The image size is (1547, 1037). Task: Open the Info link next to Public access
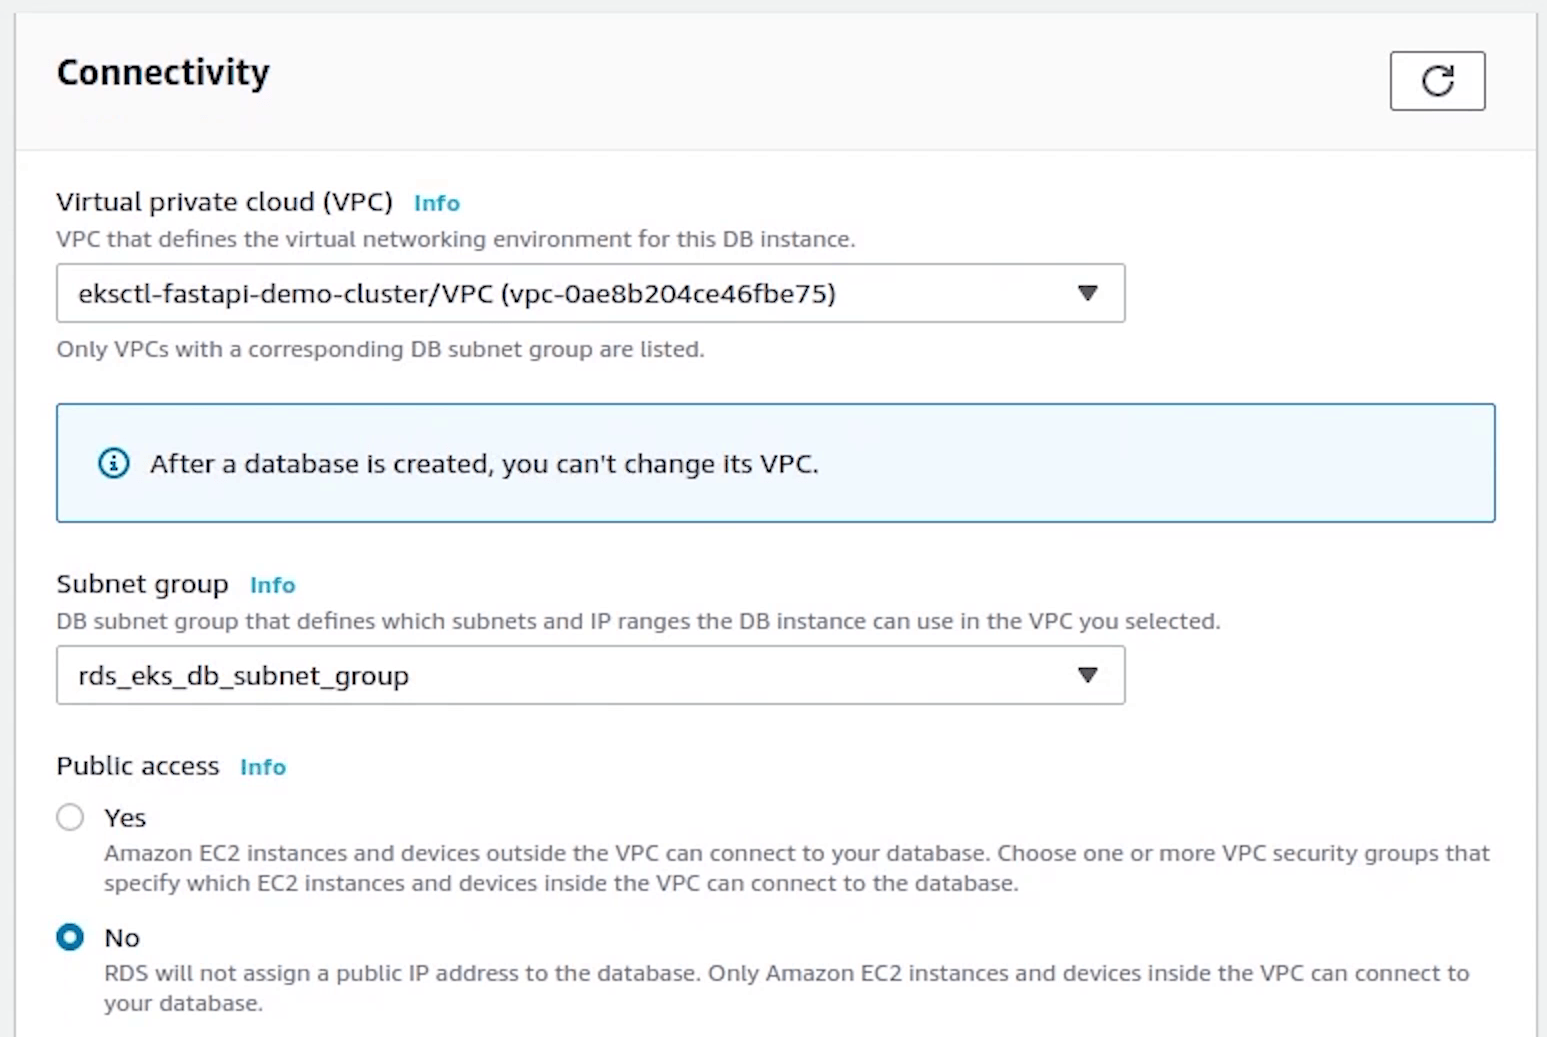tap(263, 767)
